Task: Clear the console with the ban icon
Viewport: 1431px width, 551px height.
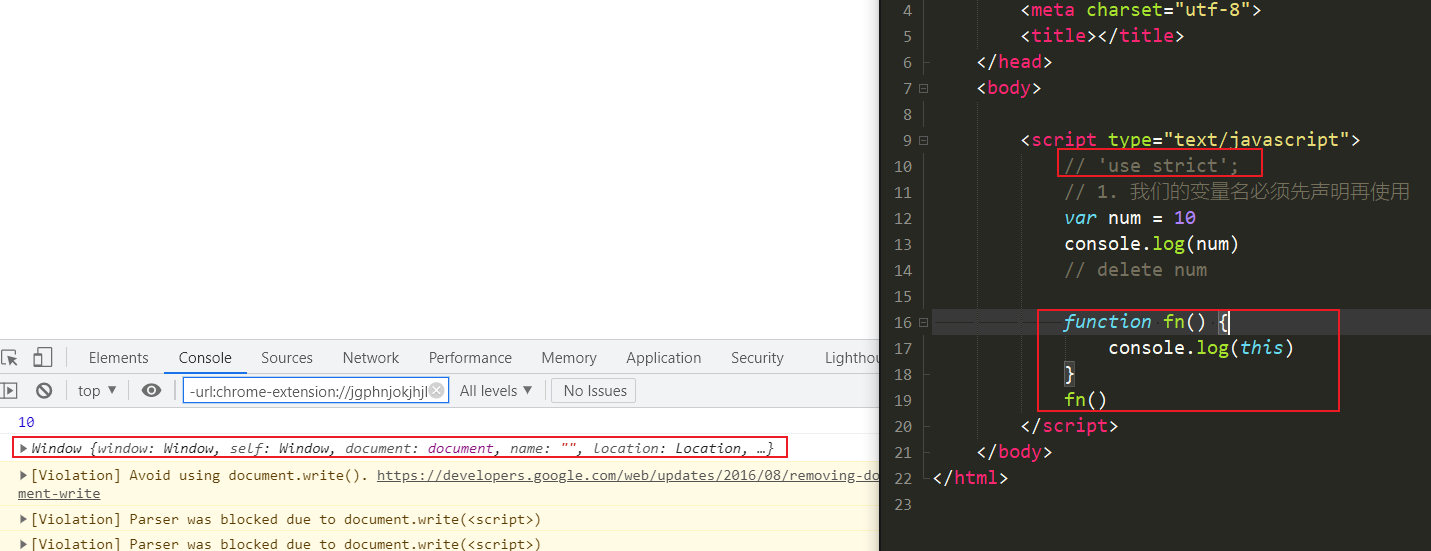Action: click(x=44, y=391)
